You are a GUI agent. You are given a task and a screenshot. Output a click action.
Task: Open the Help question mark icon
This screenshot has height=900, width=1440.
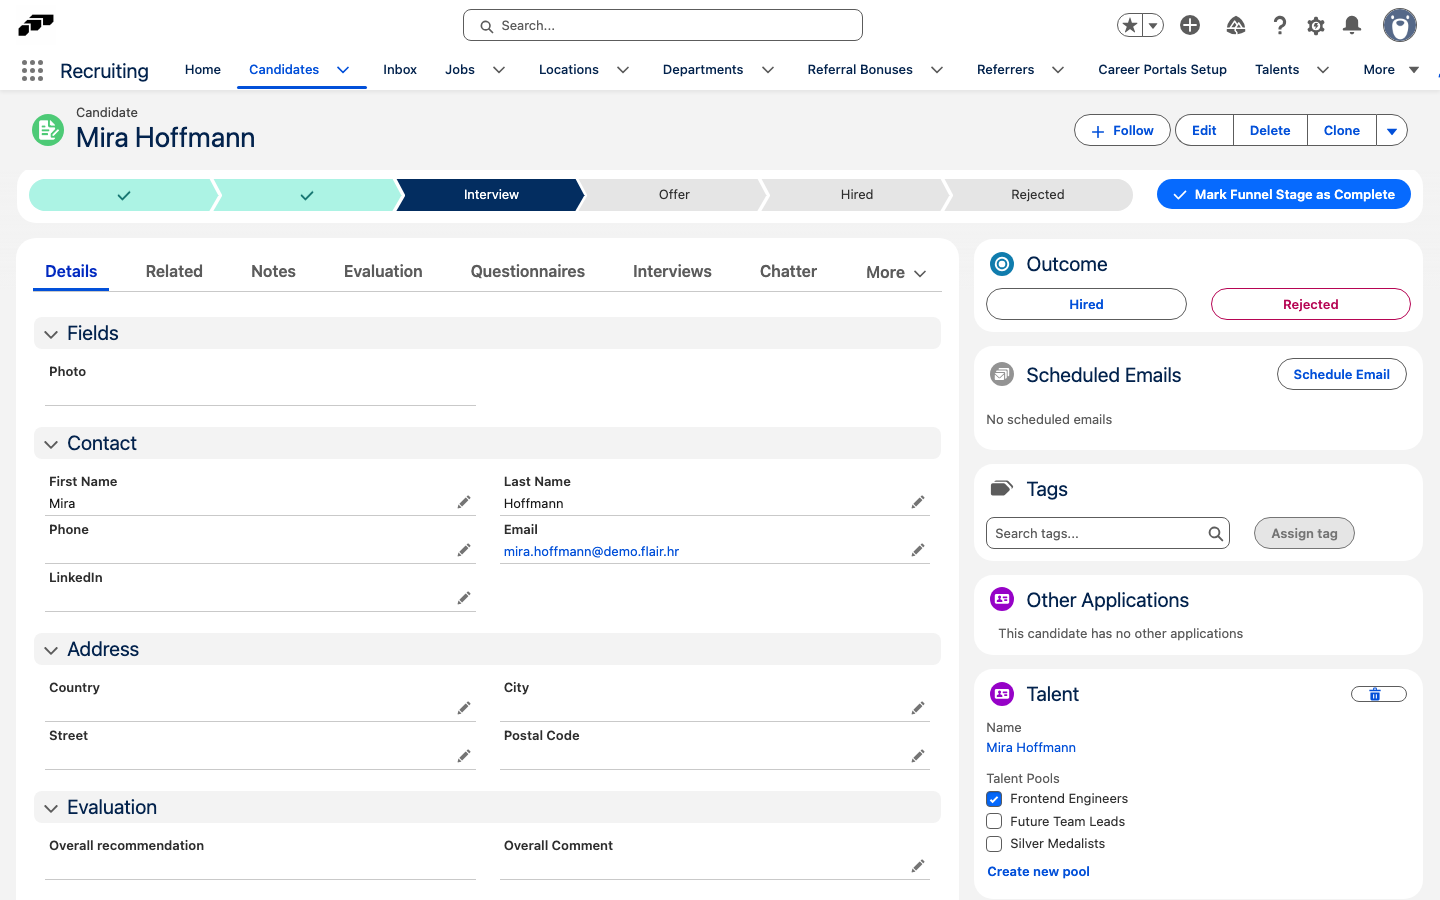[1279, 25]
